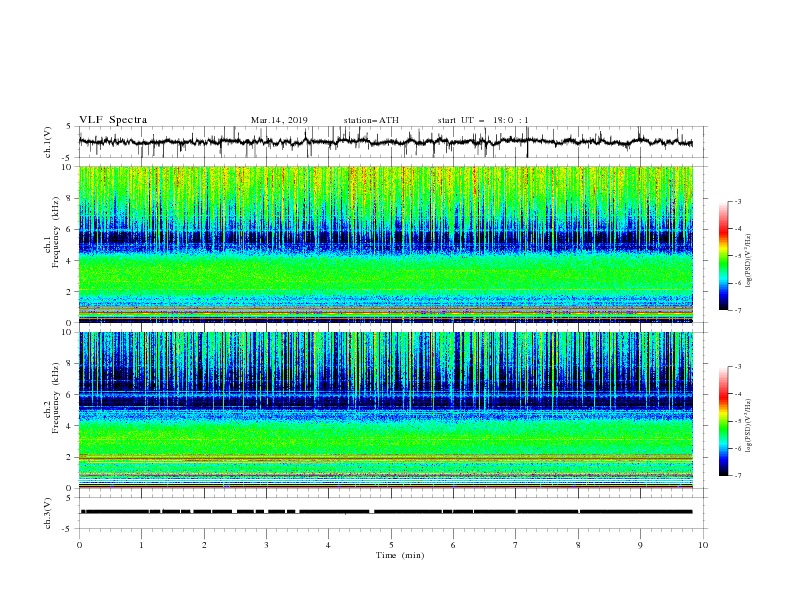Screen dimensions: 792x612
Task: Click inside the ch.2 spectrogram panel
Action: coord(385,410)
